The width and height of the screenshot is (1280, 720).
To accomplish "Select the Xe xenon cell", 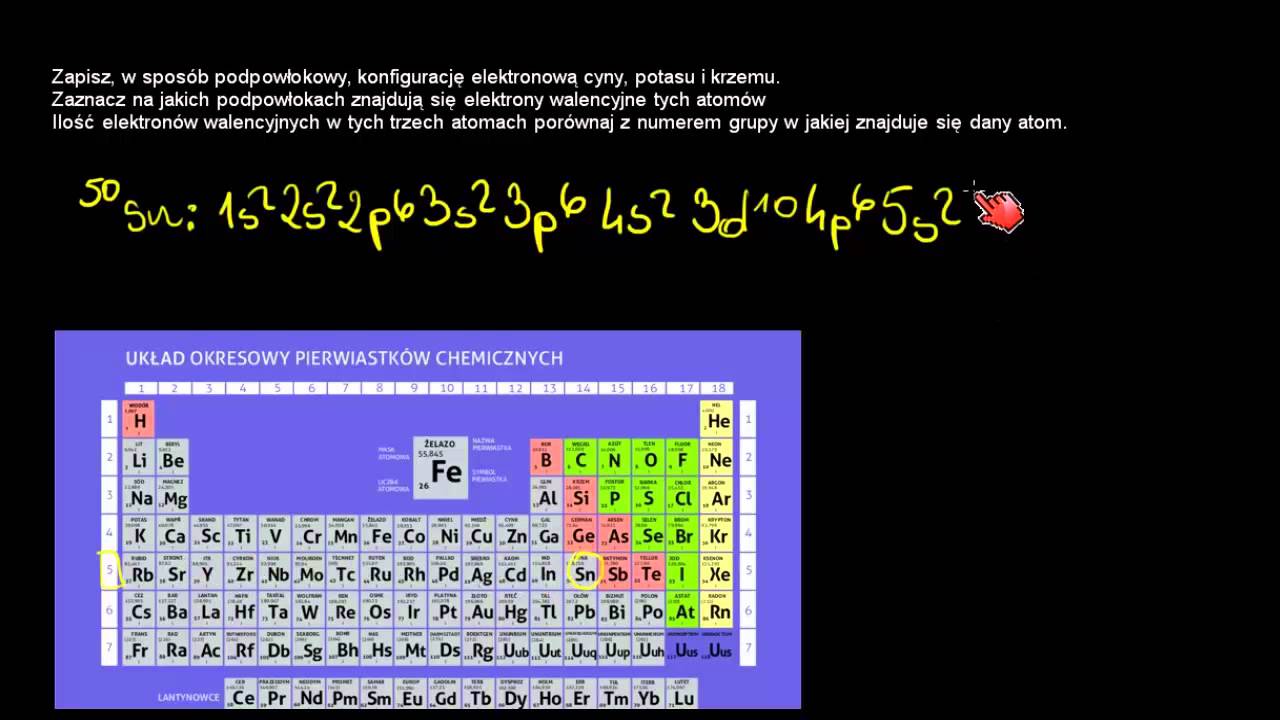I will [717, 571].
